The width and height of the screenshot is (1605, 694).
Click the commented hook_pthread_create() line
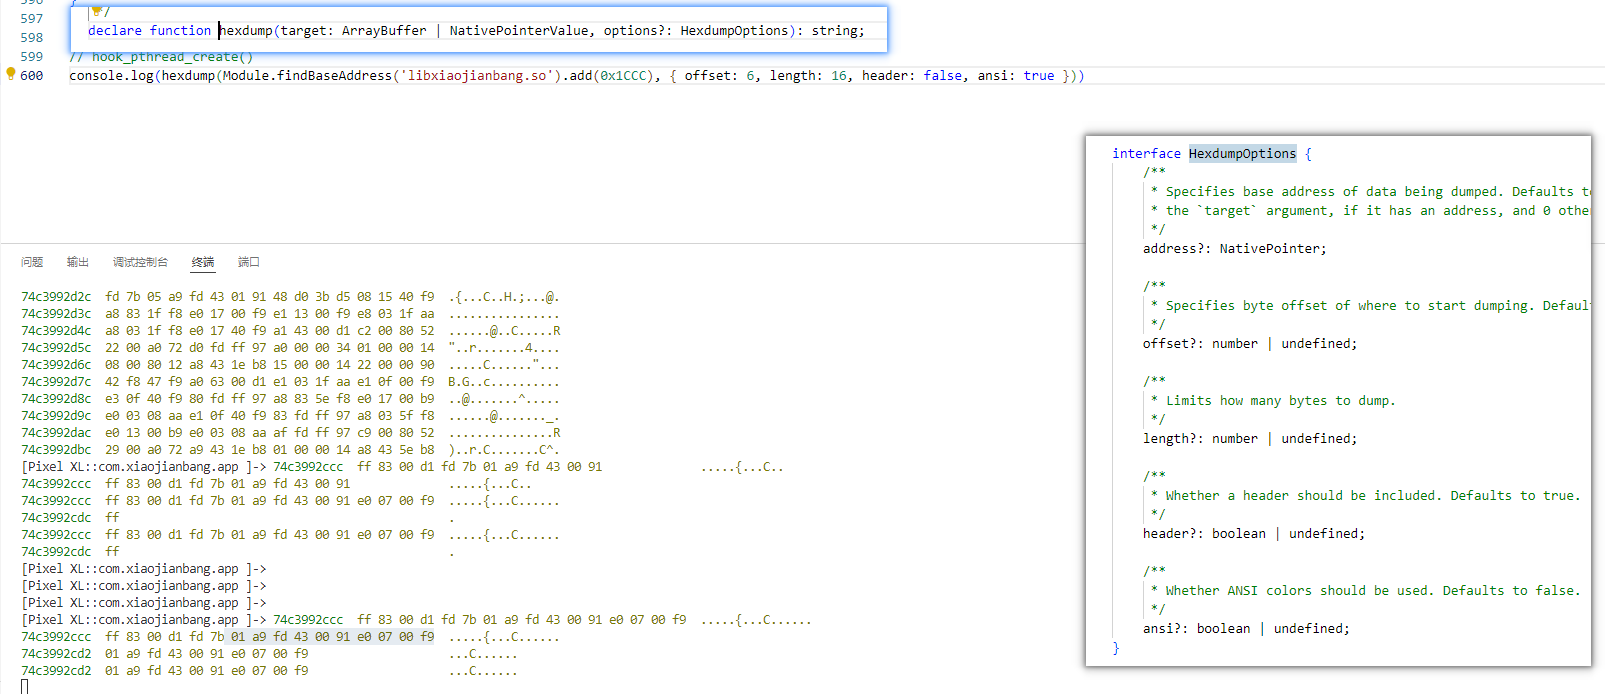tap(161, 57)
